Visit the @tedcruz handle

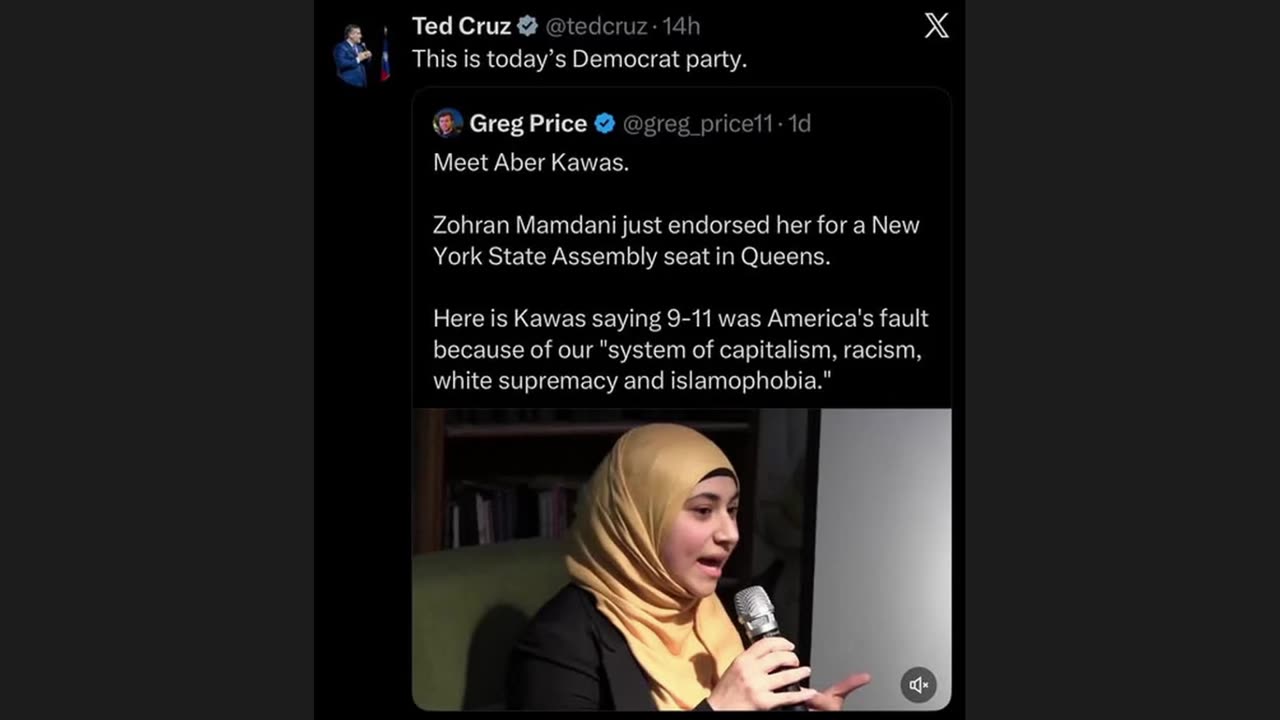(596, 27)
